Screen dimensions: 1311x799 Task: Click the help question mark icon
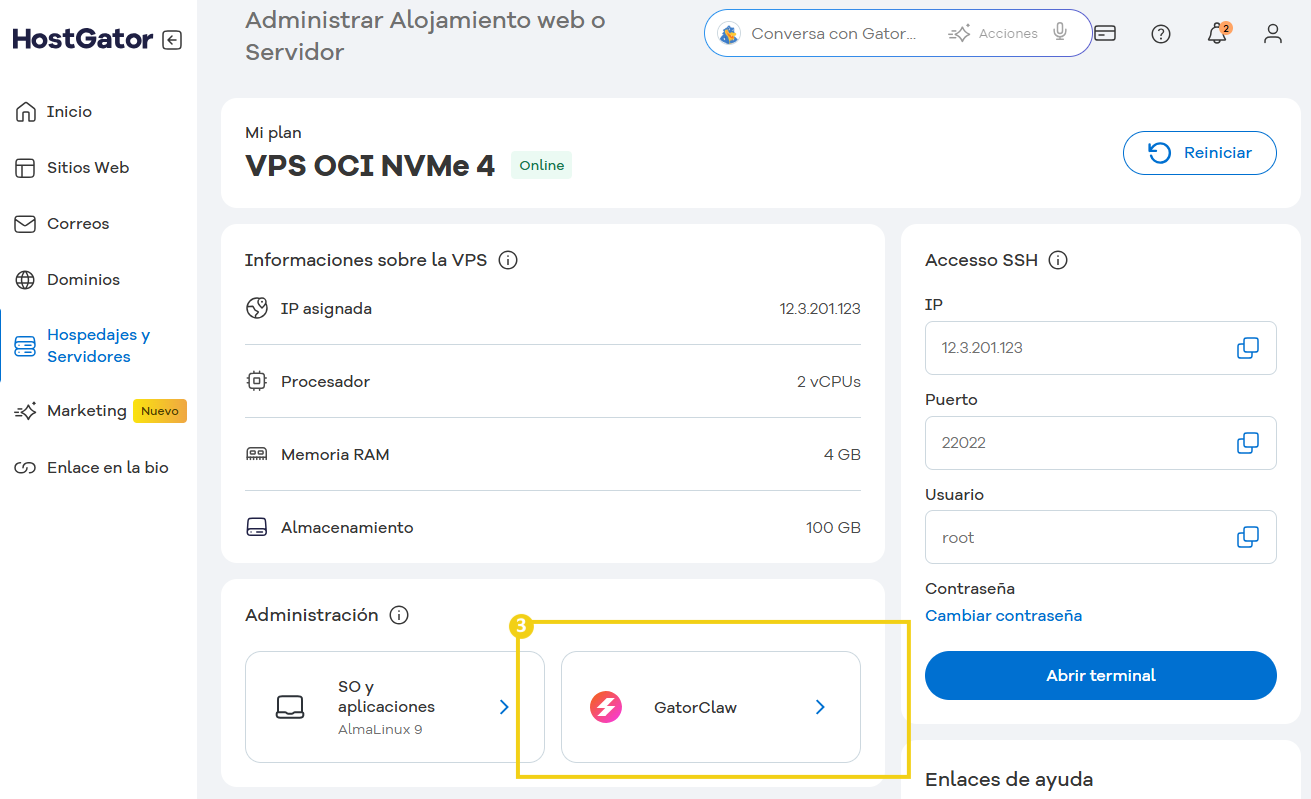point(1161,33)
